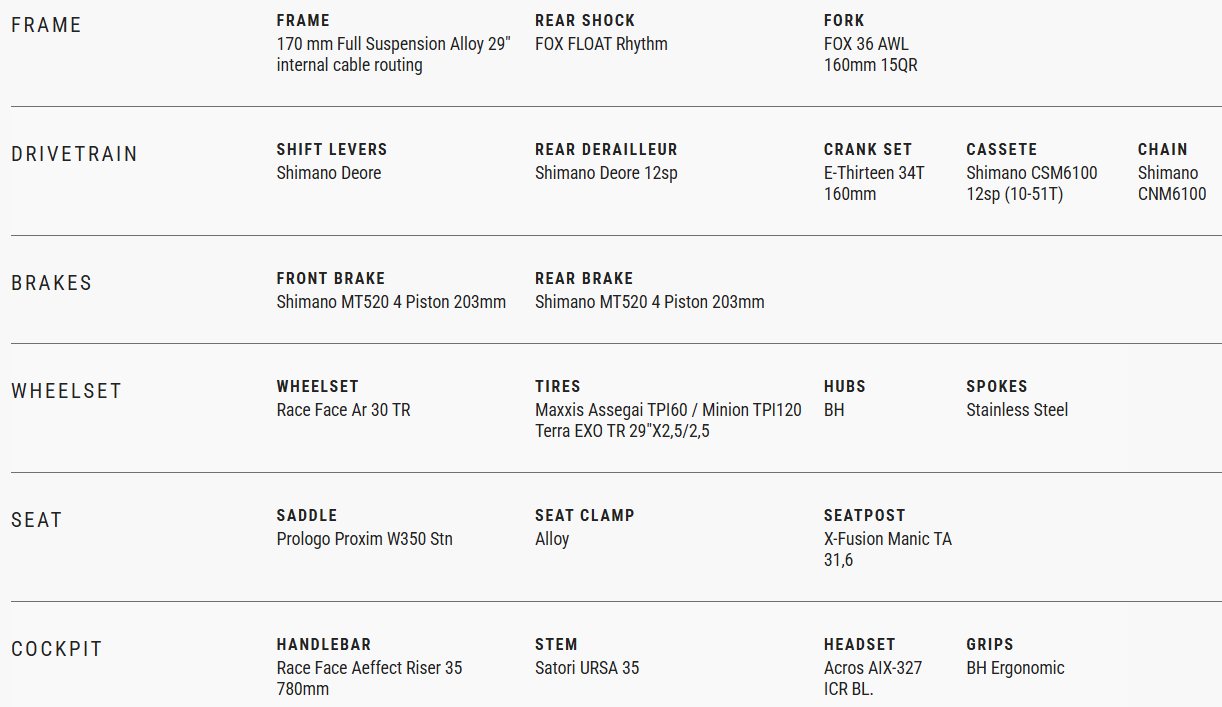Screen dimensions: 1222x707
Task: Click the FORK spec label
Action: point(844,20)
